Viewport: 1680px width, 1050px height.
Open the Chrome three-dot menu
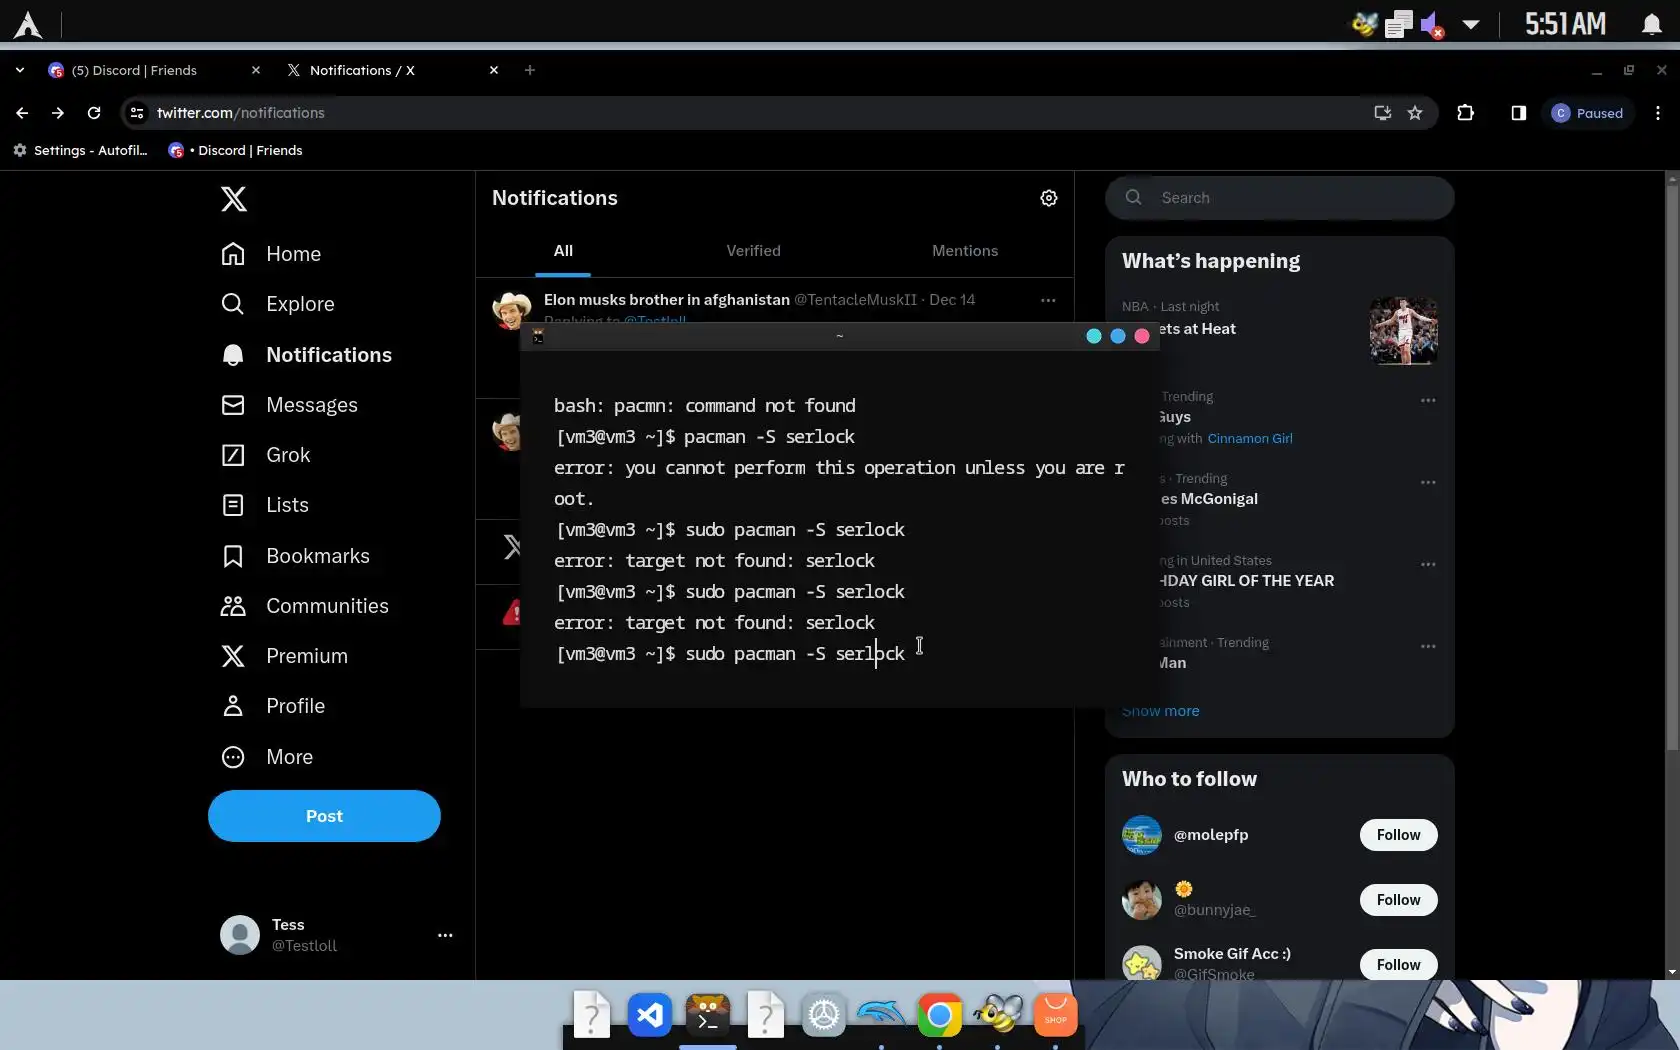point(1658,113)
